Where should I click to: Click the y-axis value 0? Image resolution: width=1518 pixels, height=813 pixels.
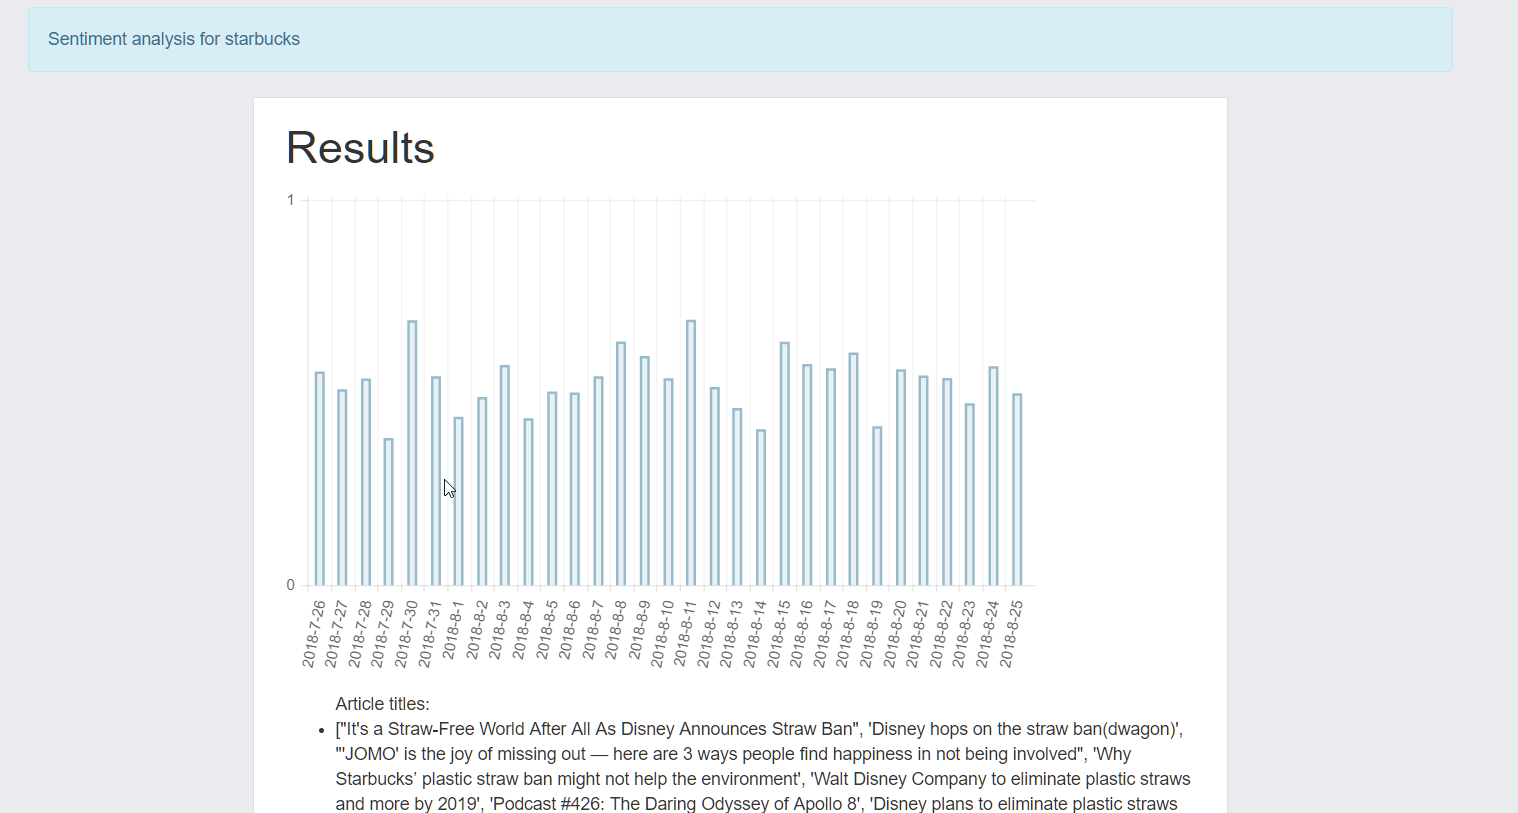(x=291, y=585)
